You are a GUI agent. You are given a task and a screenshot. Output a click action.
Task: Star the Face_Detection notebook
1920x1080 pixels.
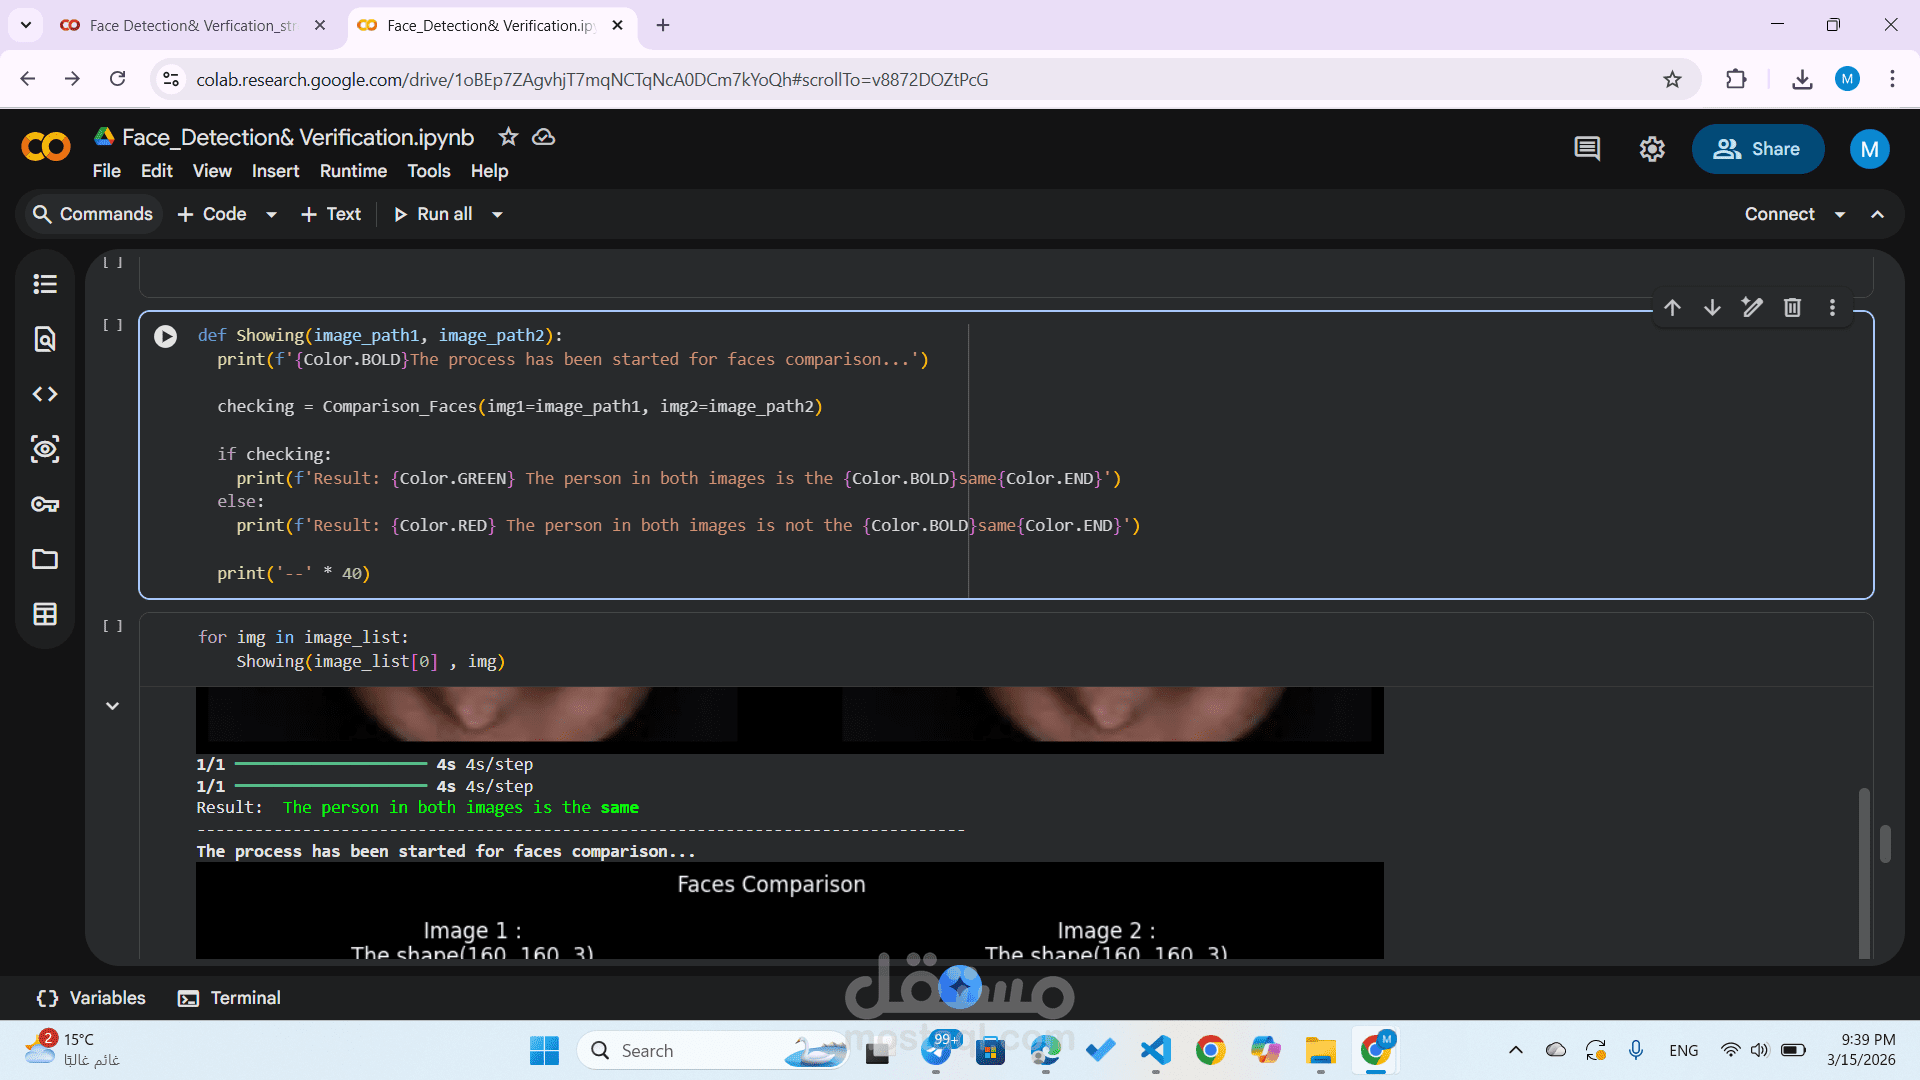508,137
